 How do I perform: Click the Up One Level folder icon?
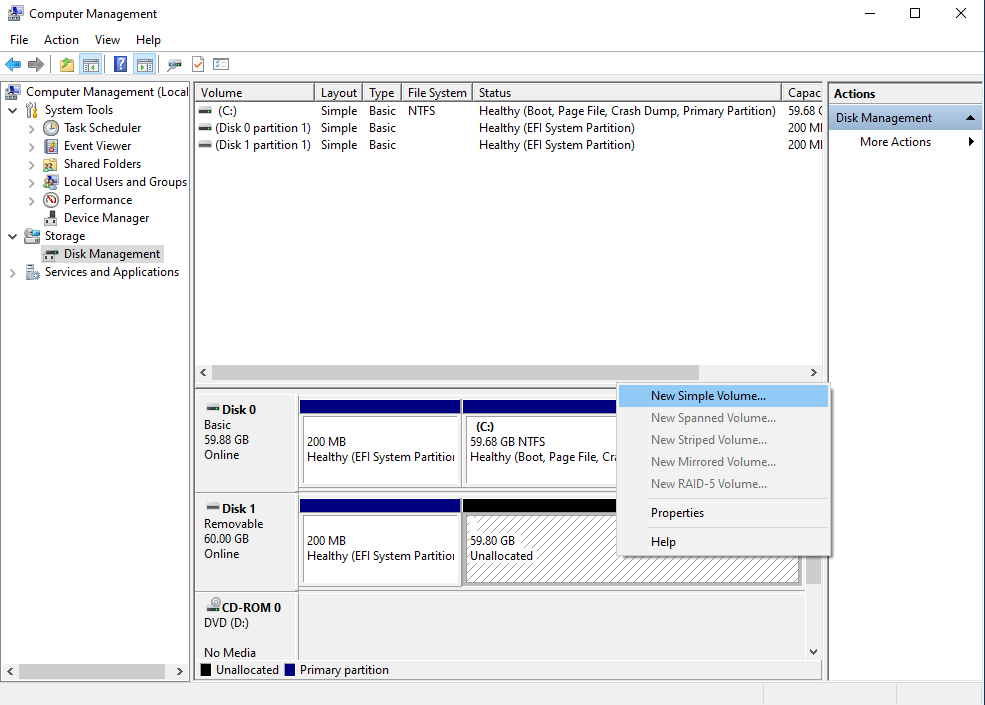tap(66, 65)
